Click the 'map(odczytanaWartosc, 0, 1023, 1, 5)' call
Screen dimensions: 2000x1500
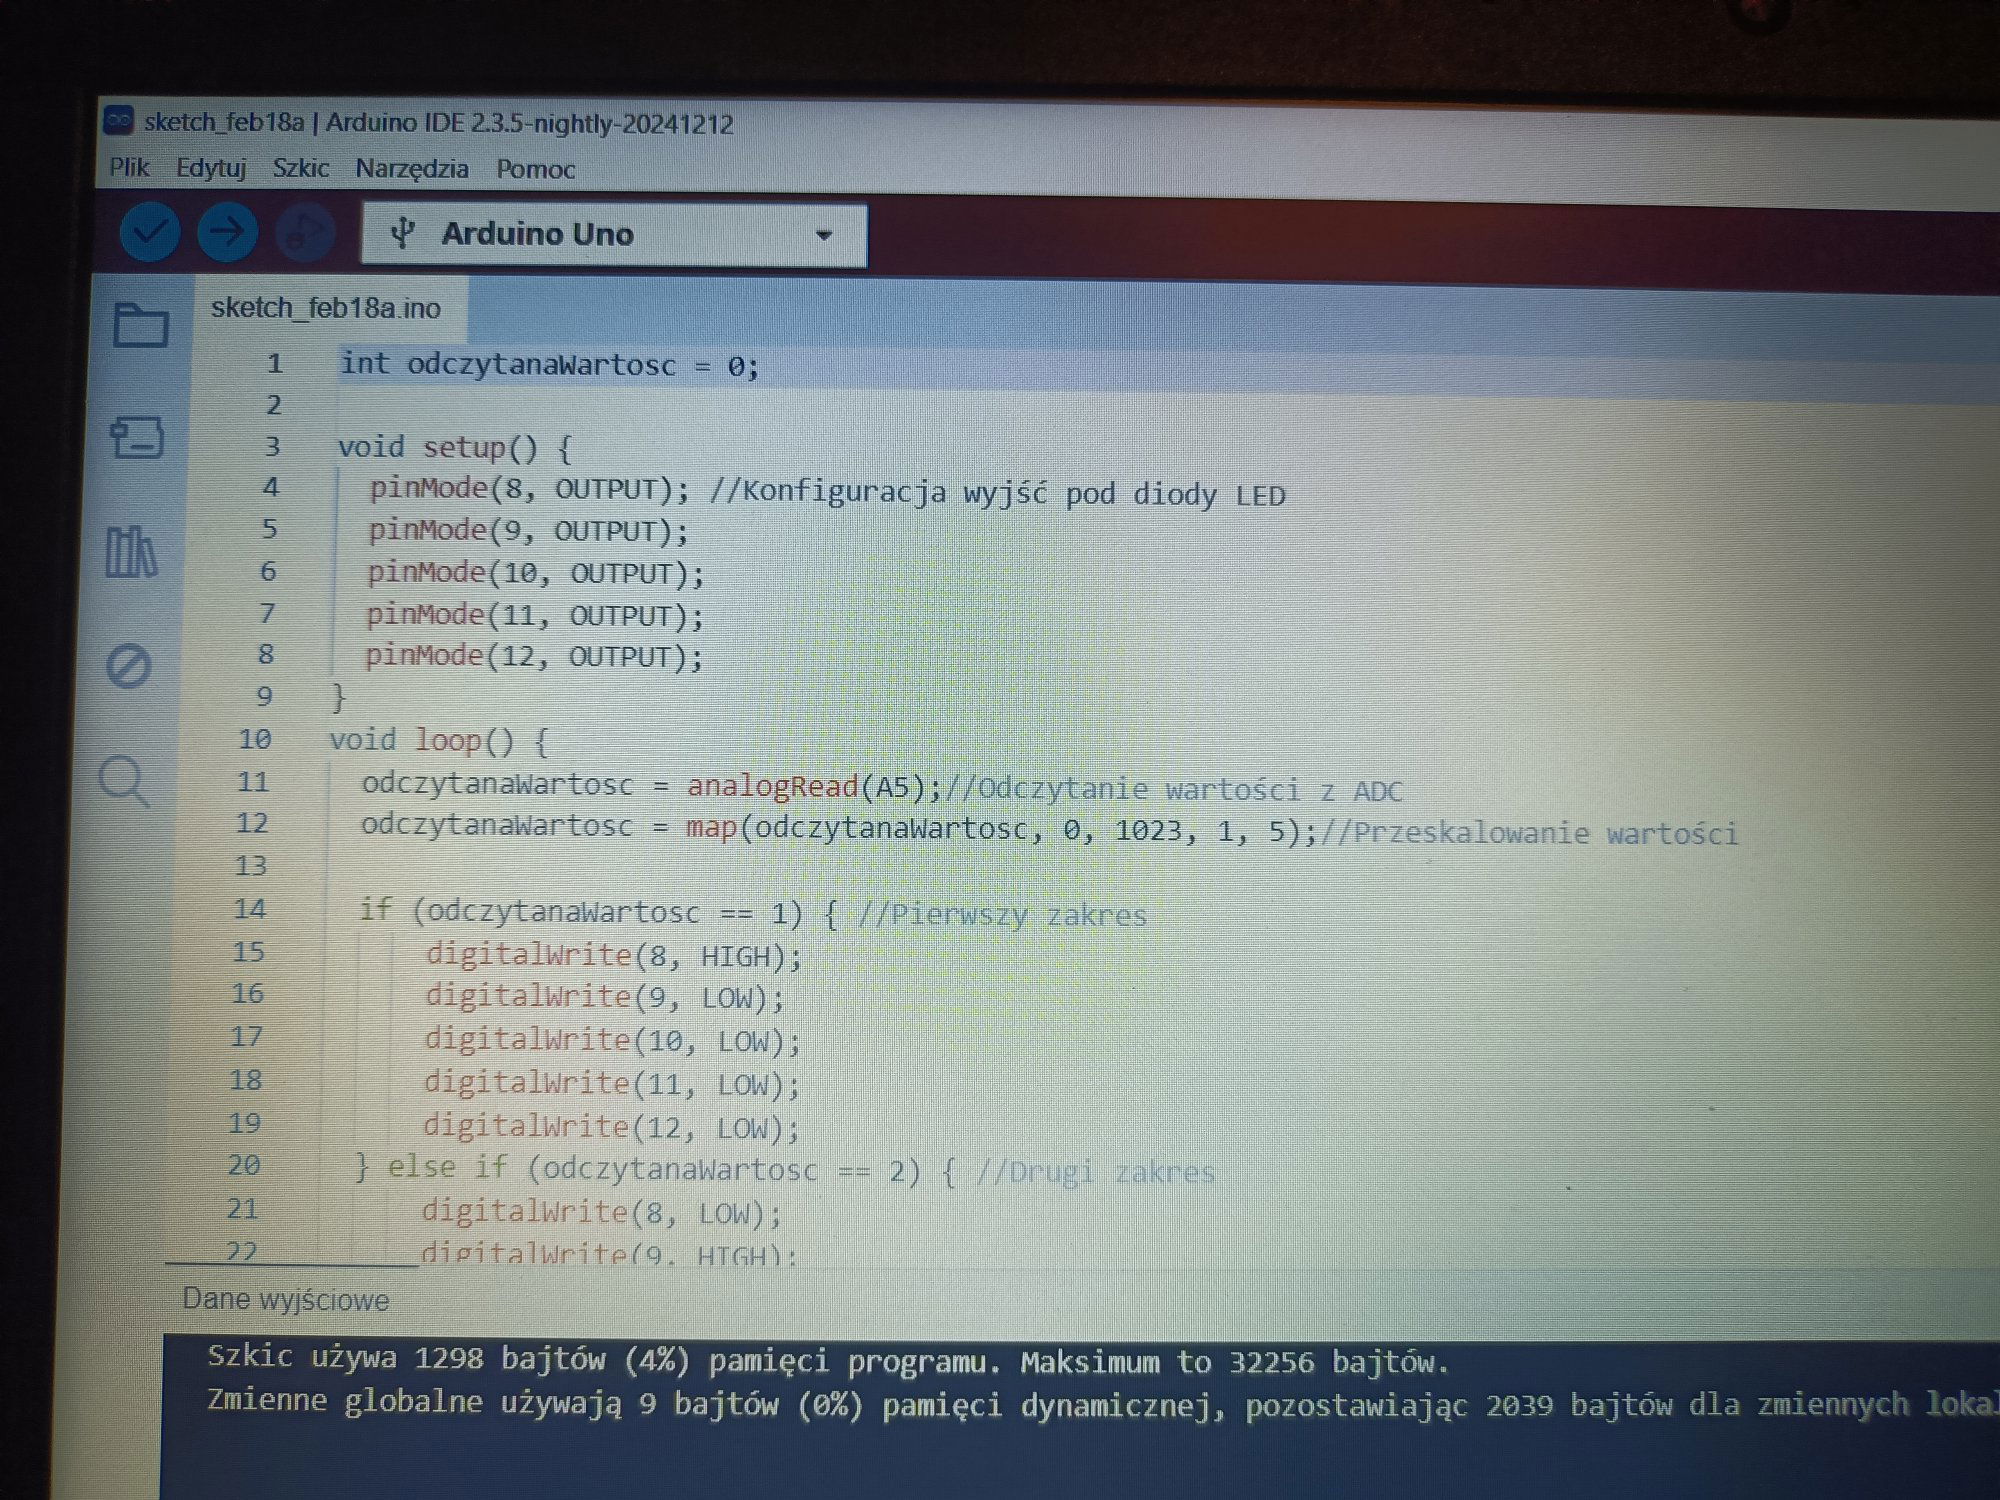point(993,830)
